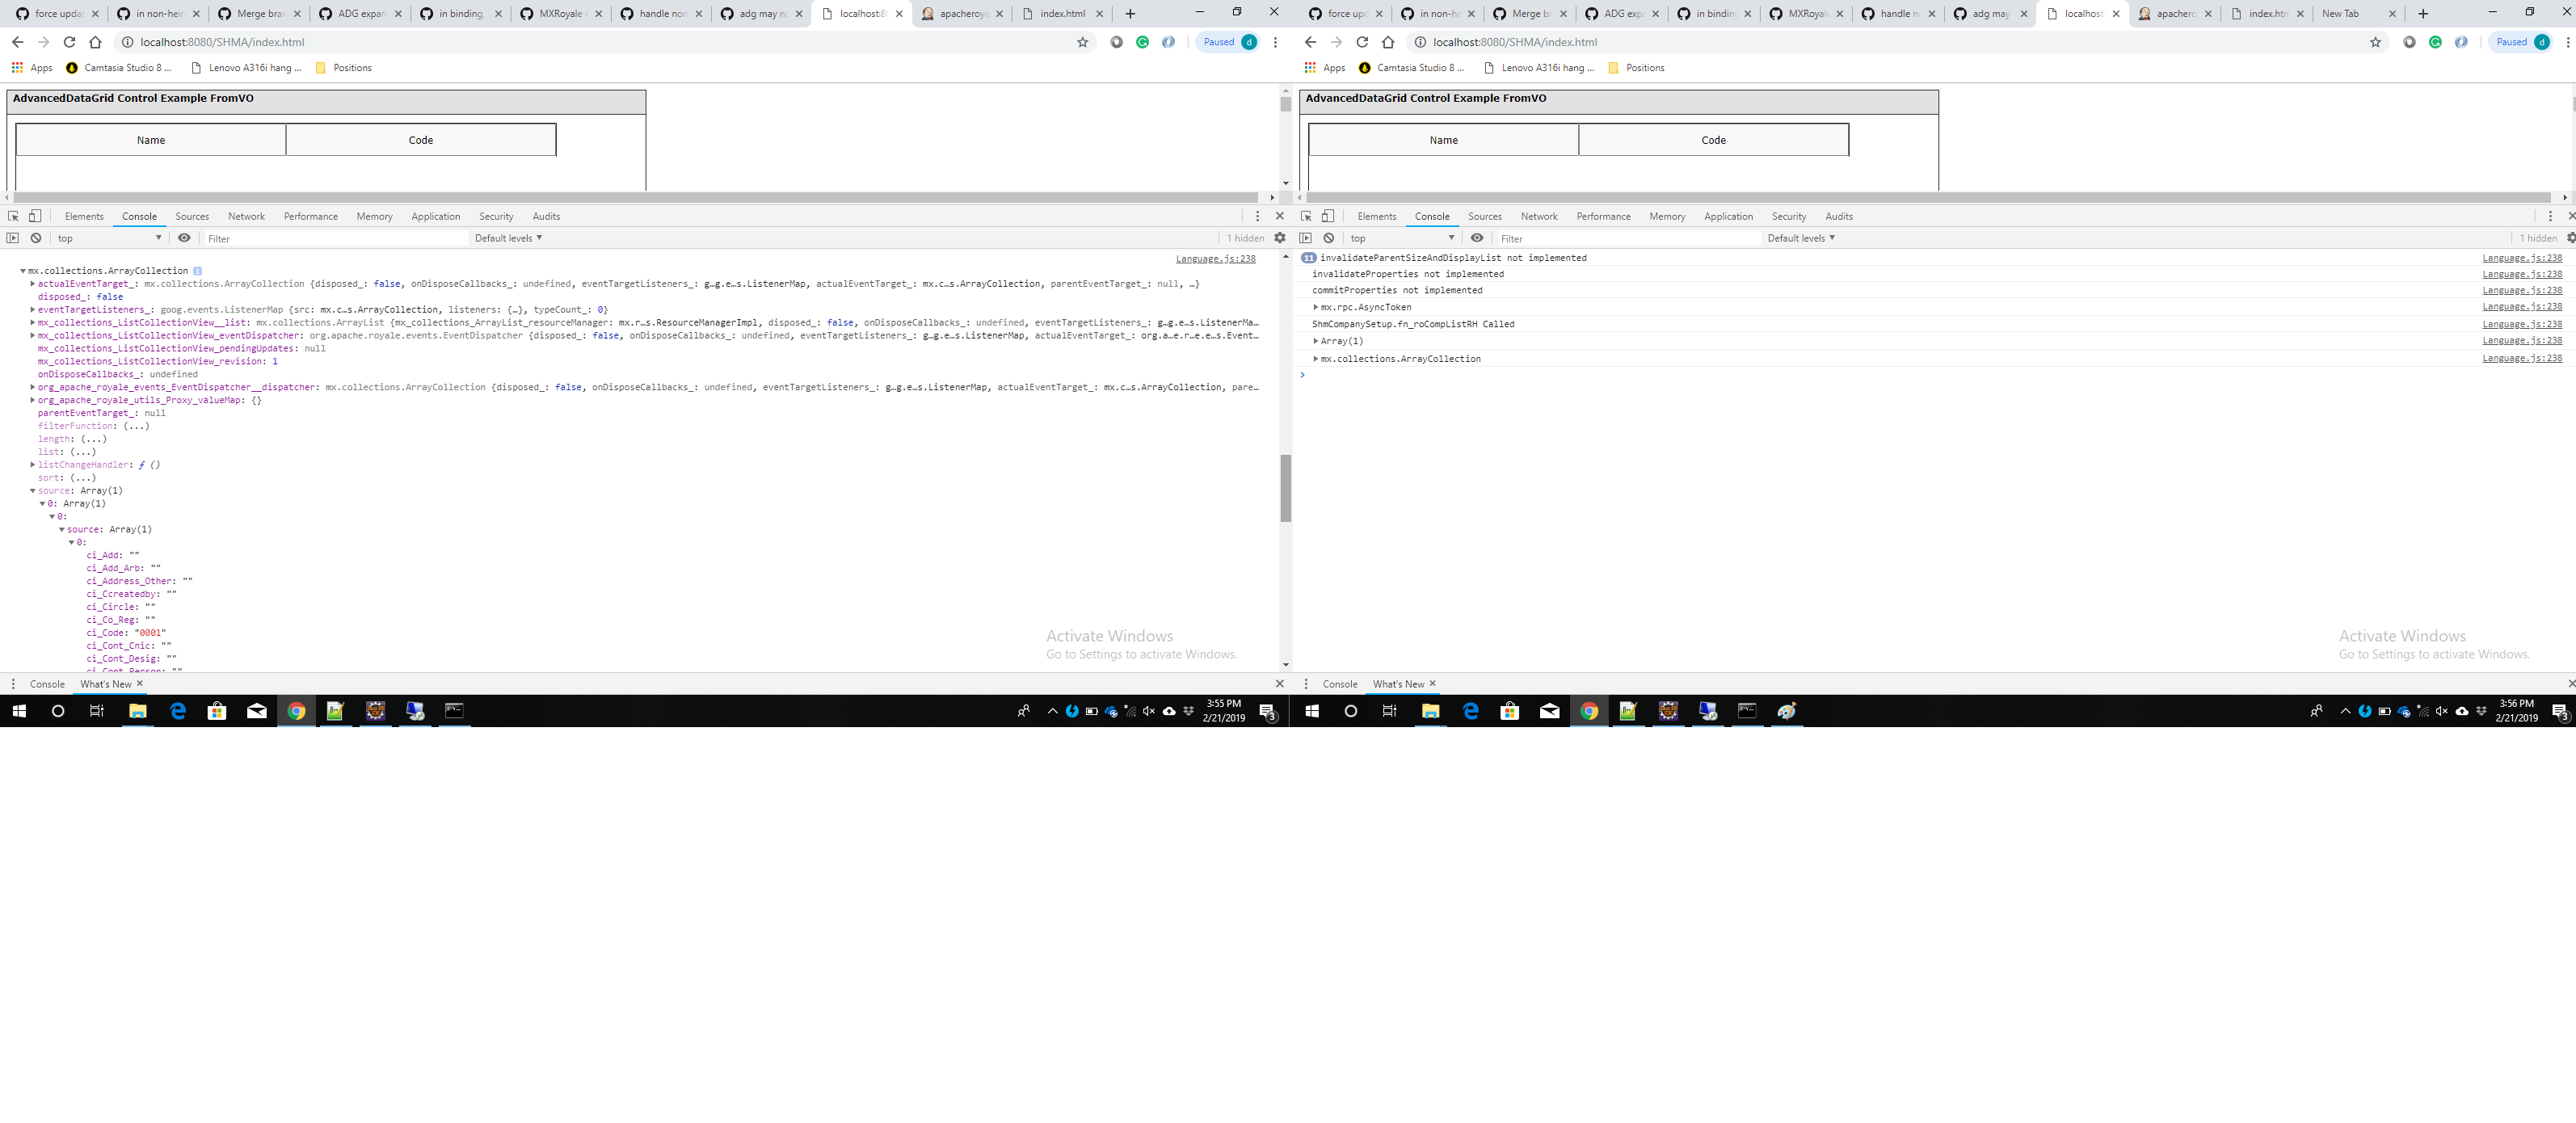Switch to the Network tab in DevTools
2576x1123 pixels.
click(246, 216)
